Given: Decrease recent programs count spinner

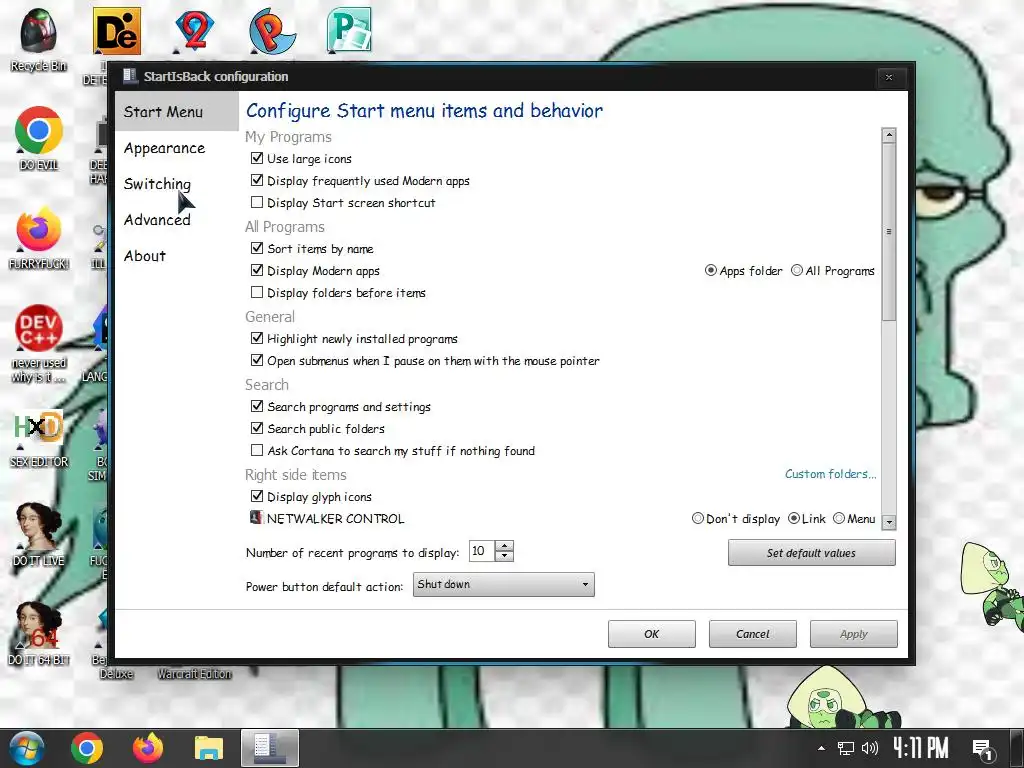Looking at the screenshot, I should pyautogui.click(x=504, y=556).
